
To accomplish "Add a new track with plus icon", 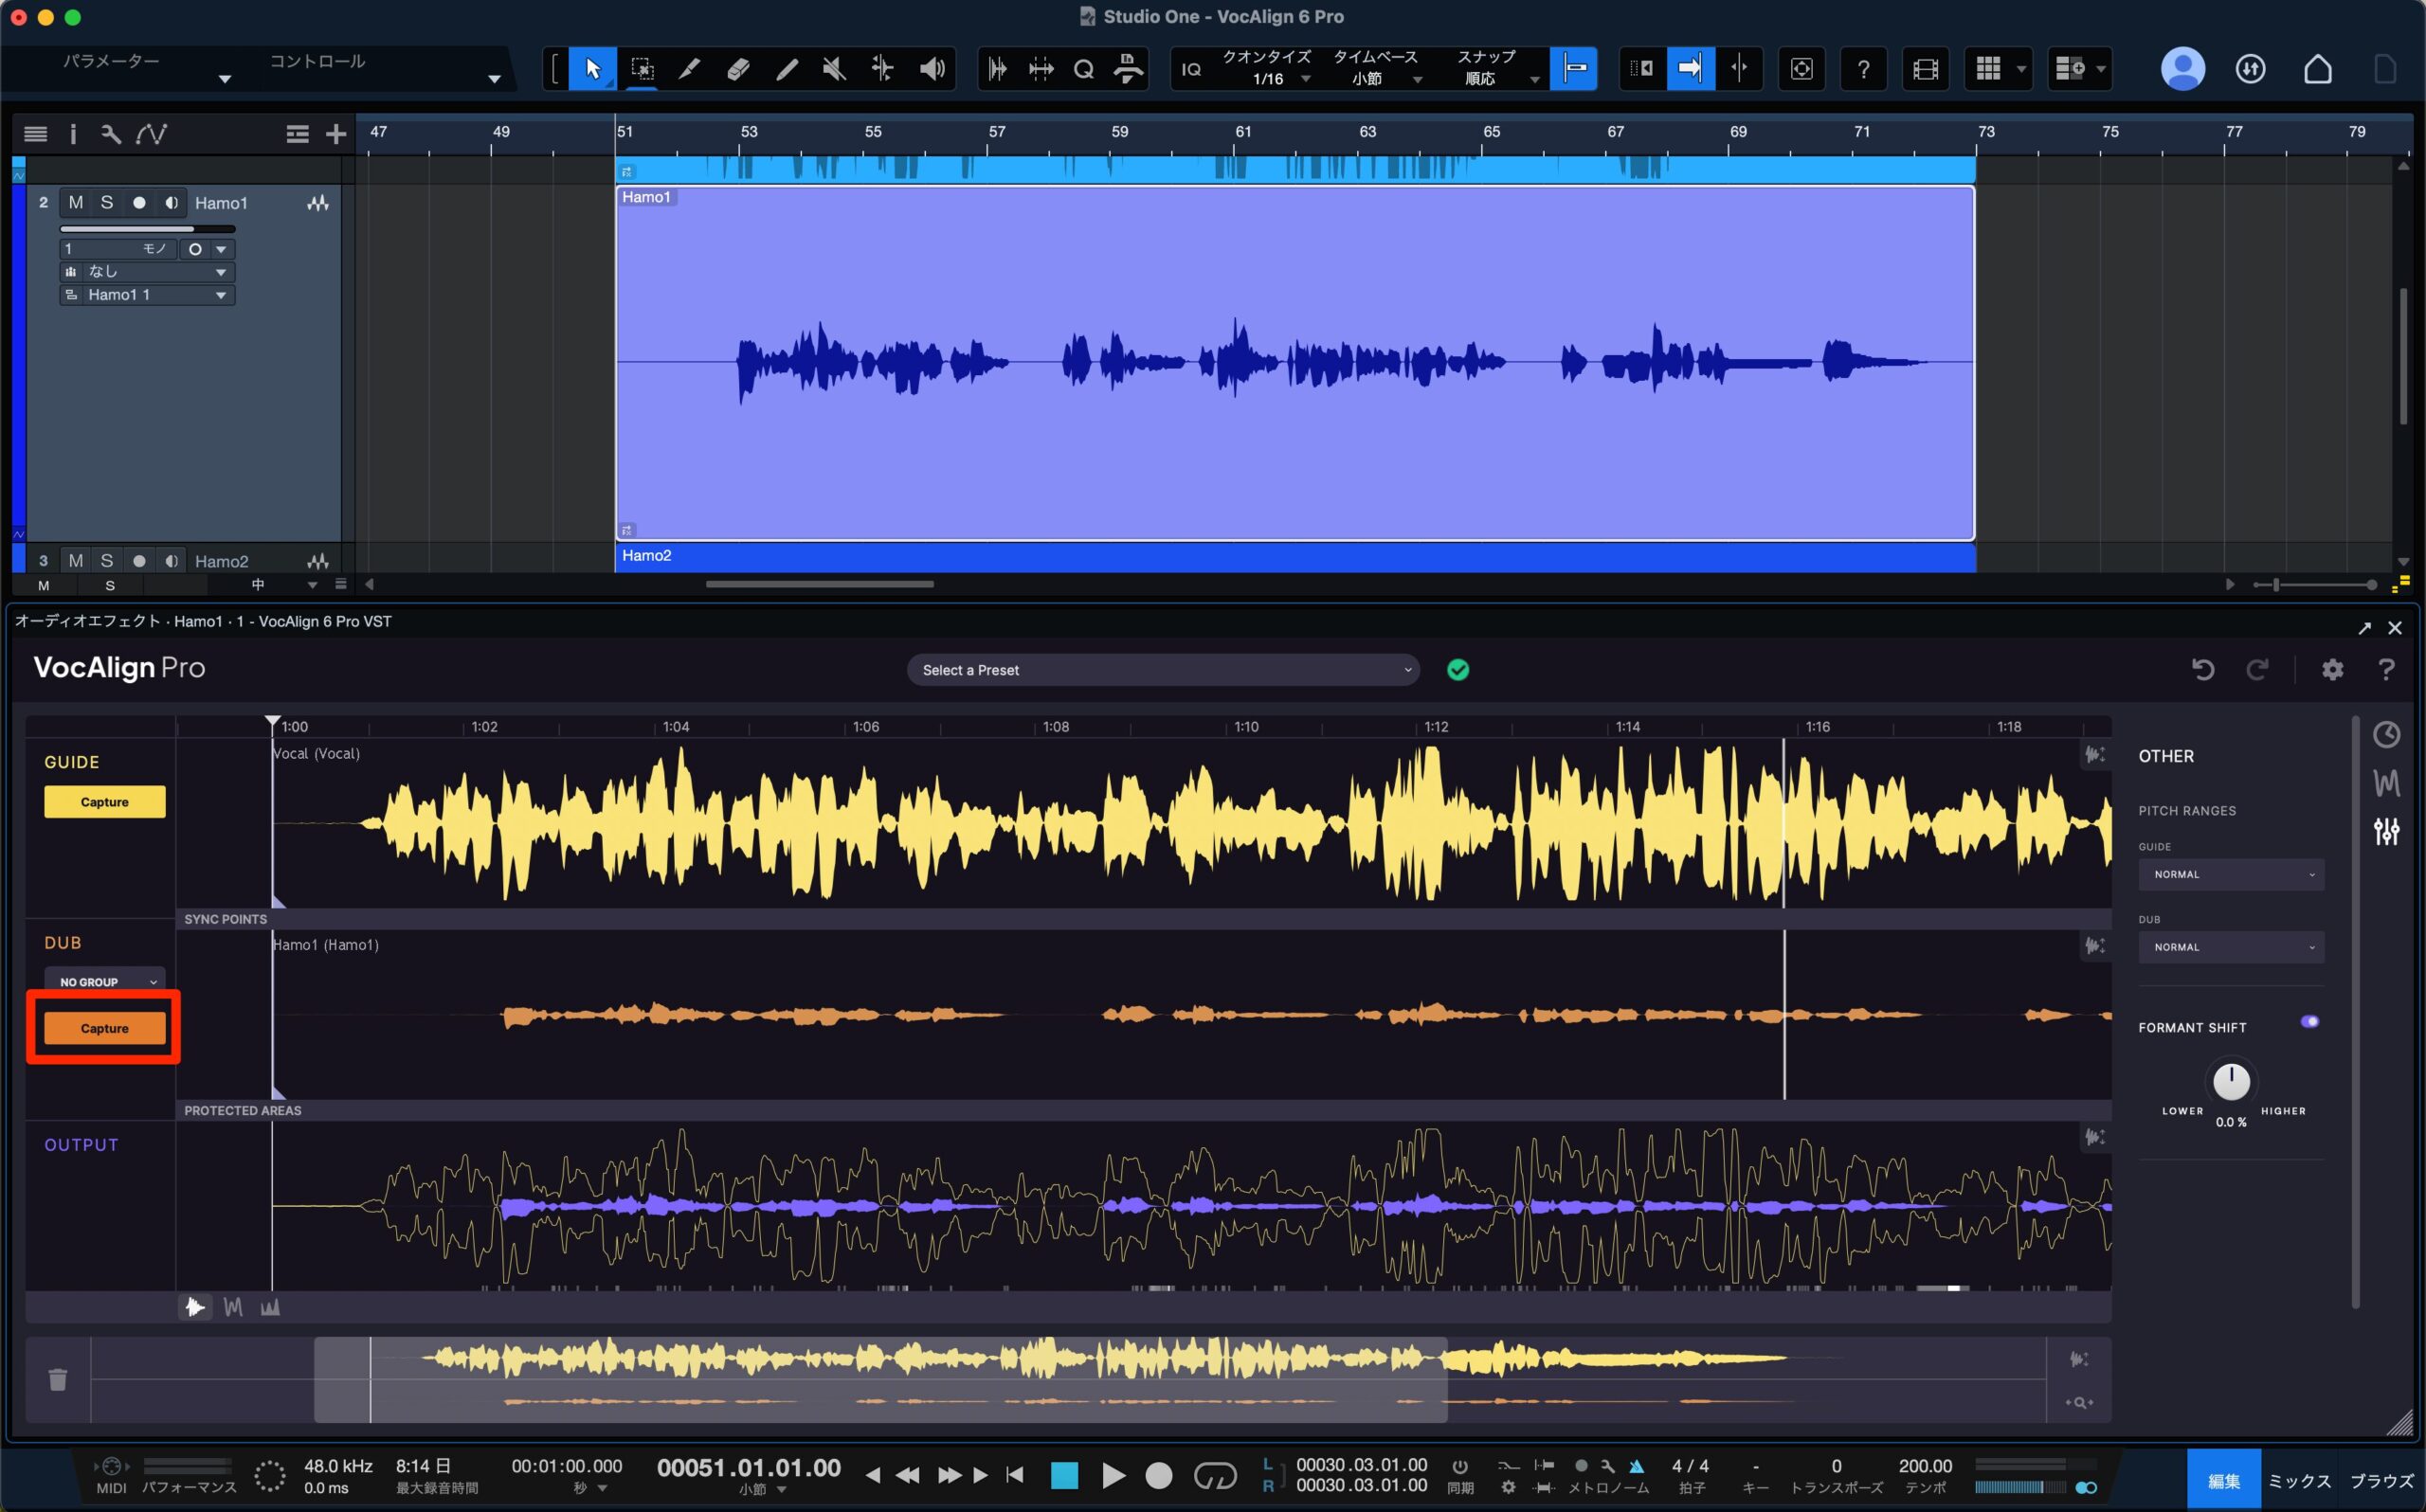I will click(336, 134).
